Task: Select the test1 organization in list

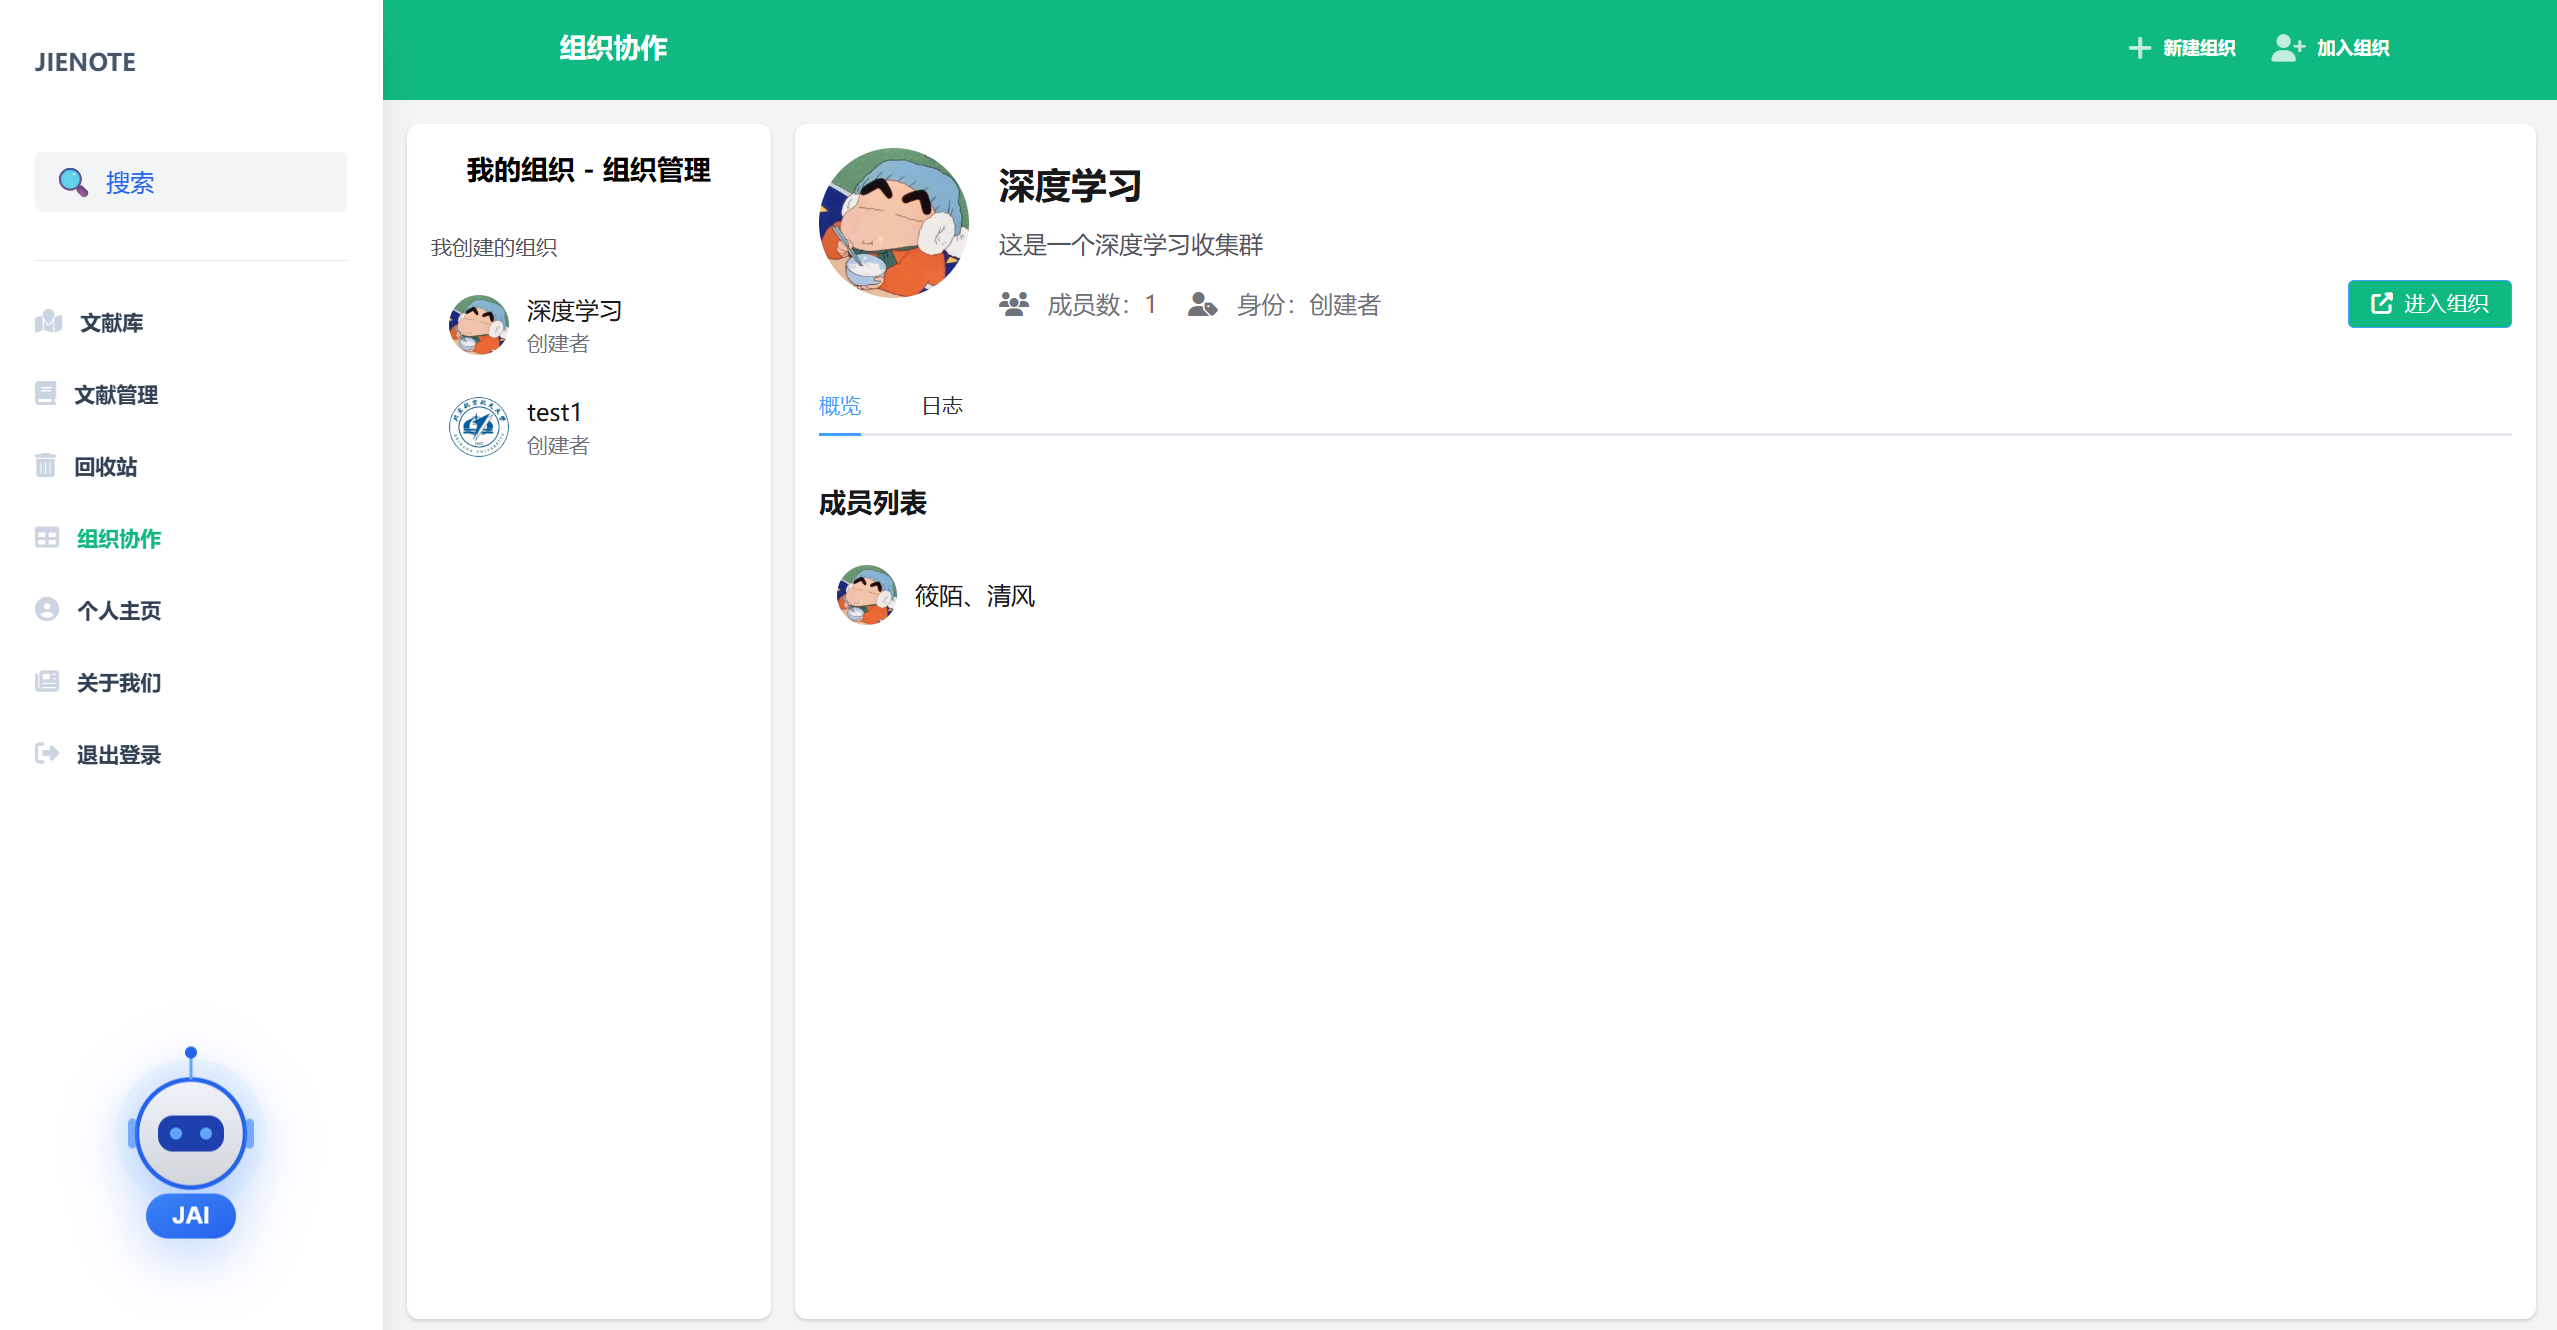Action: point(554,427)
